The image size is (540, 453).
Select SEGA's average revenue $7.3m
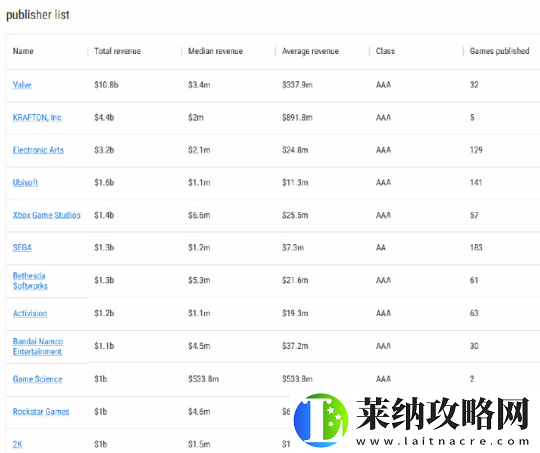[293, 247]
